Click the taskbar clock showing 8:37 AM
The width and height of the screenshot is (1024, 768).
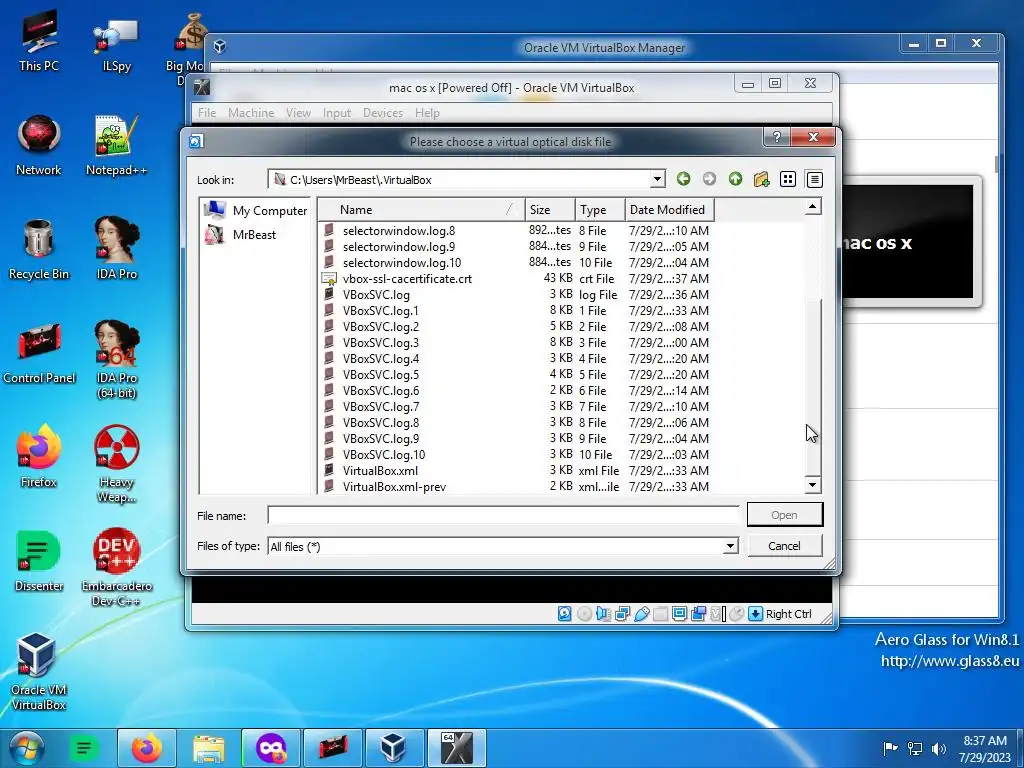[x=985, y=749]
